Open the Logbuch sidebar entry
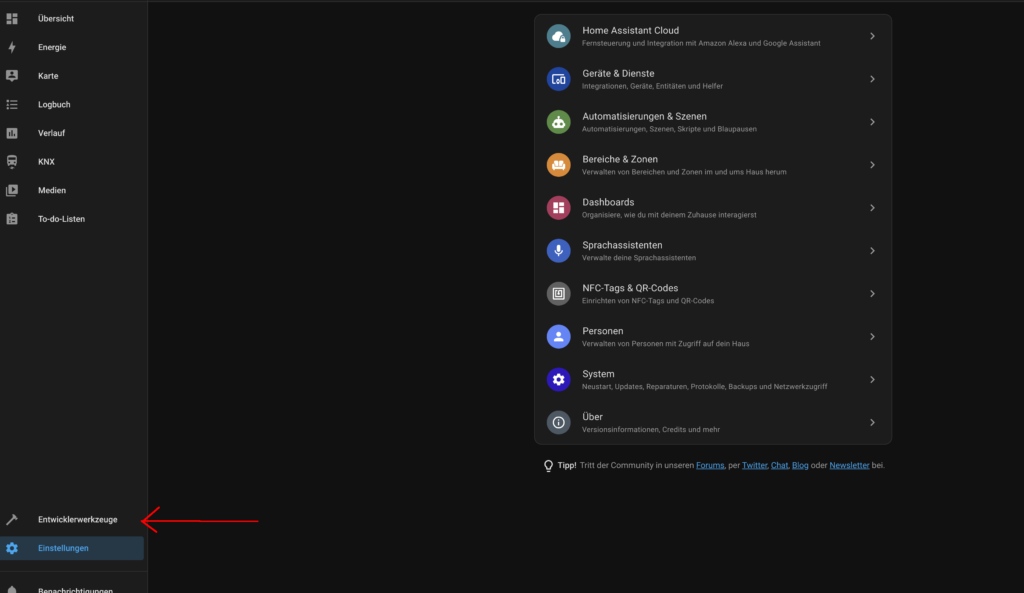The height and width of the screenshot is (593, 1024). coord(72,104)
